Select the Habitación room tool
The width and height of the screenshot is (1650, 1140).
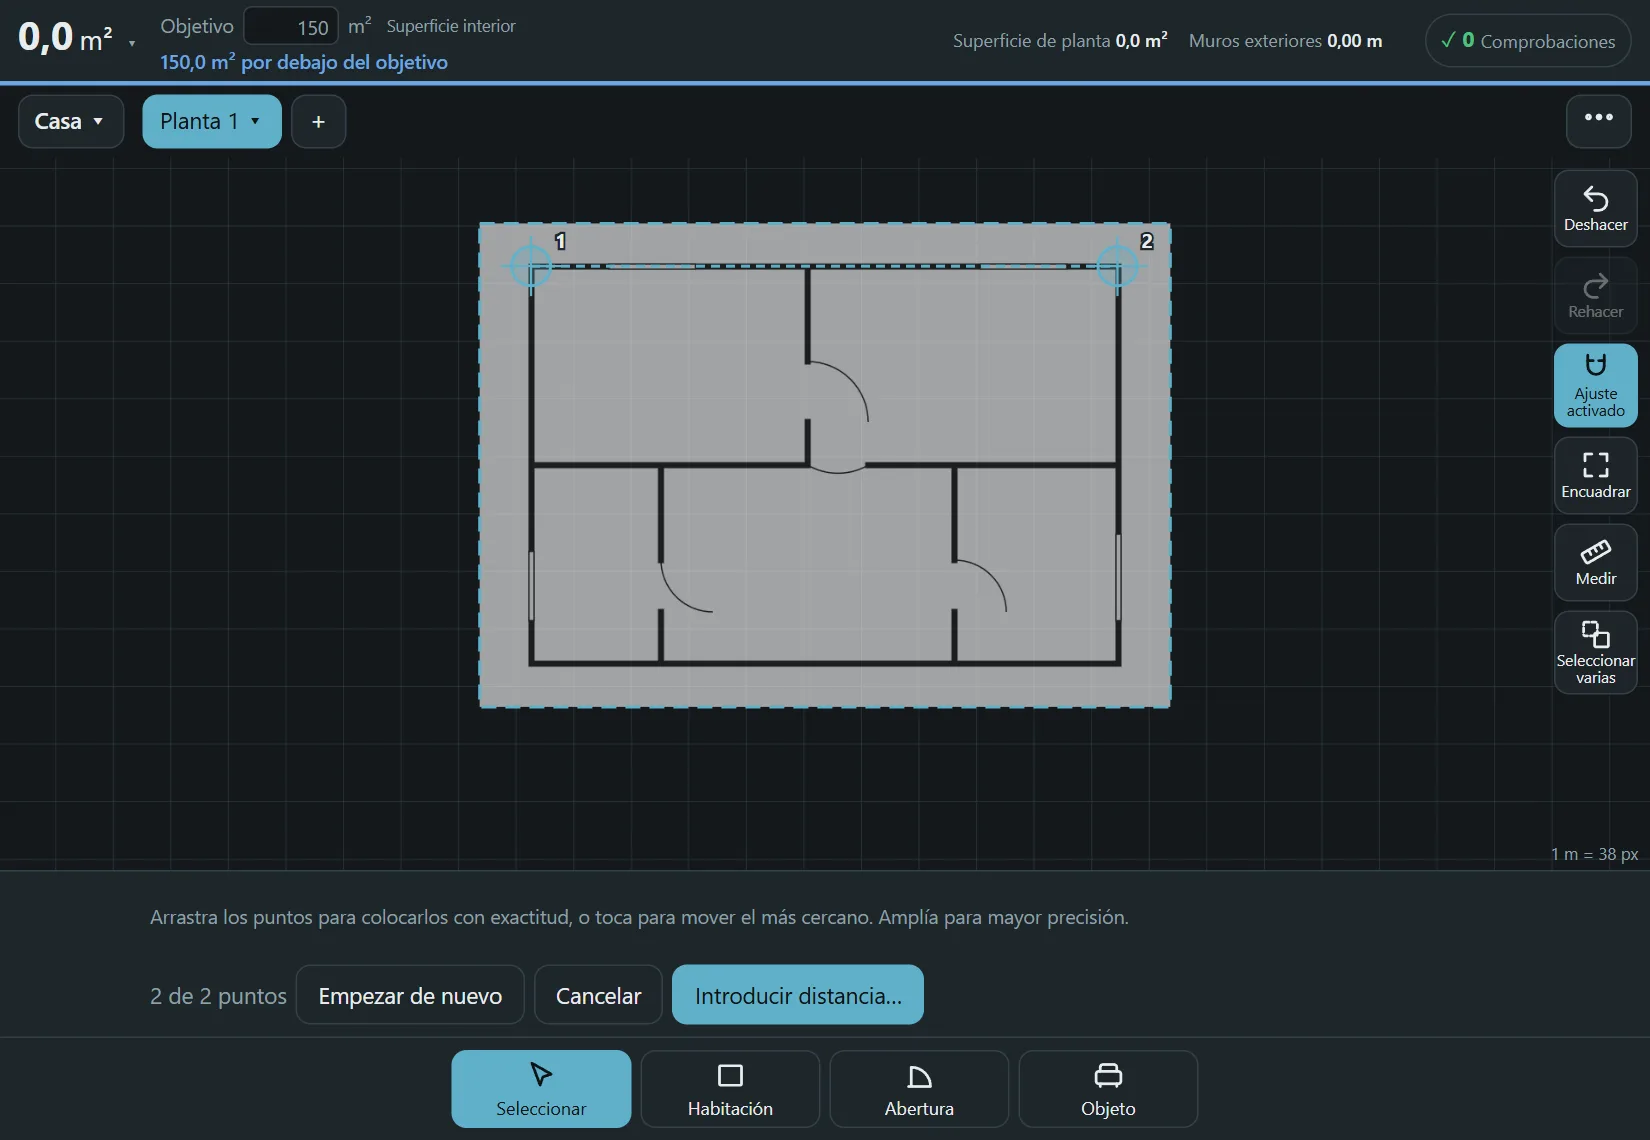tap(730, 1089)
